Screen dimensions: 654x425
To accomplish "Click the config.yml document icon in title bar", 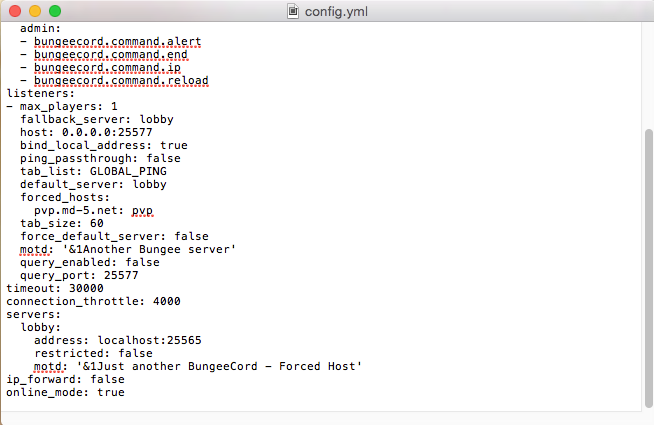I will 294,11.
